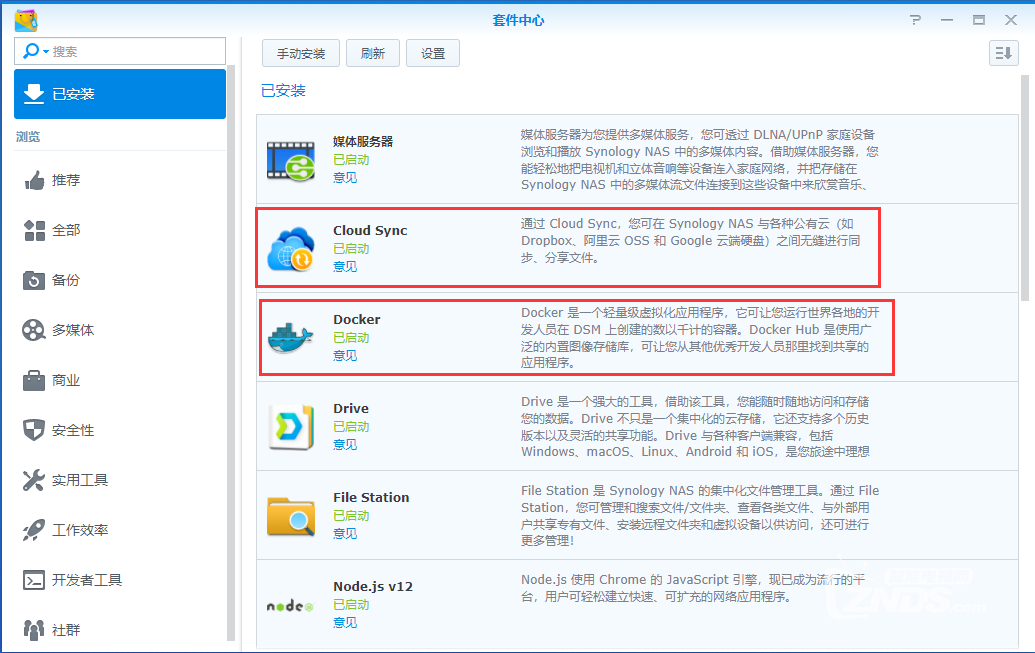Click the sidebar category list scrollbar
Viewport: 1035px width, 653px height.
pos(230,353)
